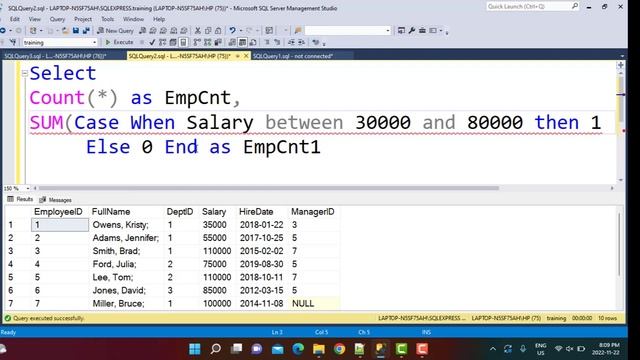Select the HireDate cell 2019-08-30
The image size is (640, 360).
coord(261,264)
